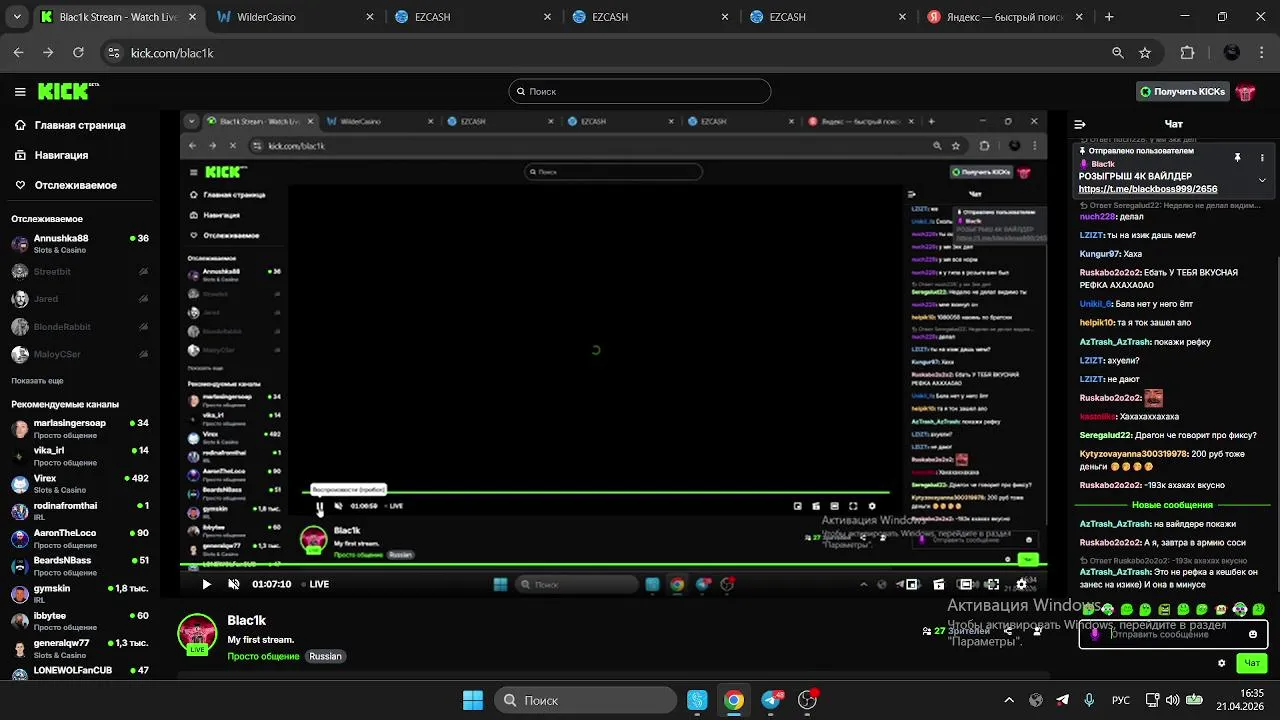This screenshot has height=720, width=1280.
Task: Open the Windows Start menu
Action: pyautogui.click(x=473, y=700)
